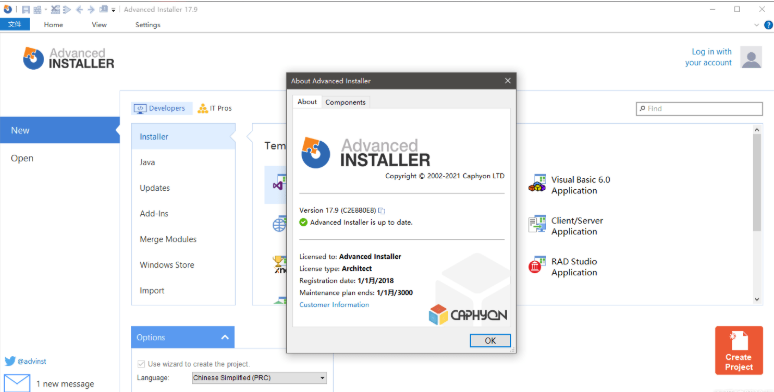Viewport: 774px width, 392px height.
Task: Collapse the ribbon using the chevron beside Help
Action: pos(757,25)
